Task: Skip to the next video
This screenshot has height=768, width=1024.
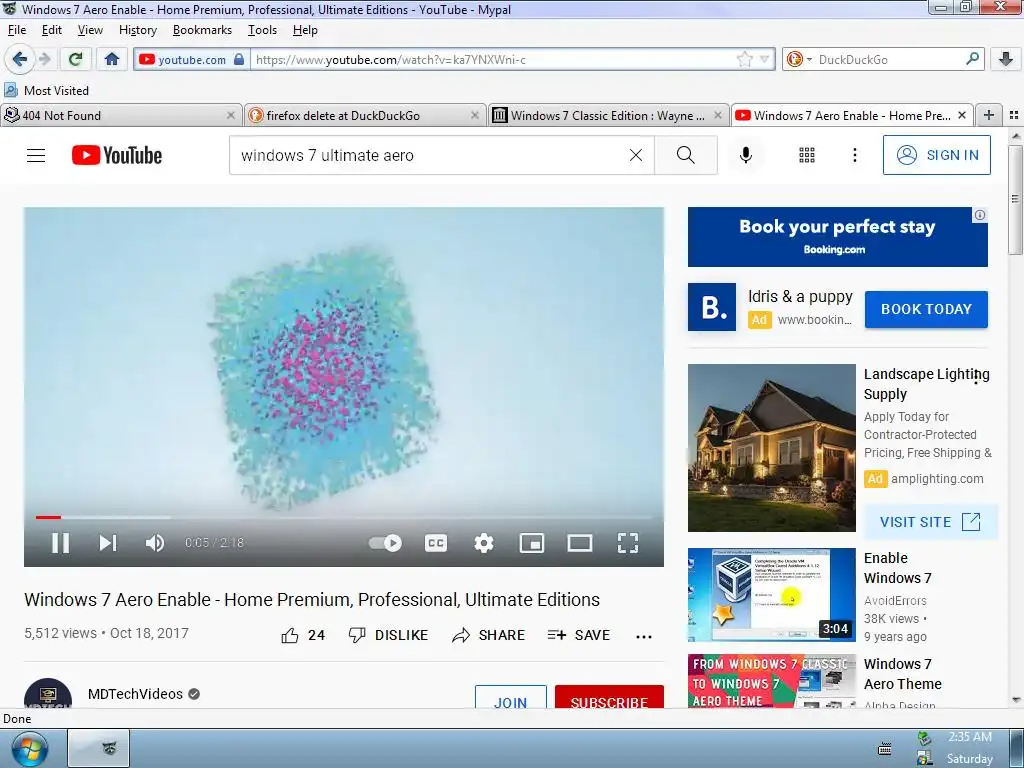Action: coord(108,543)
